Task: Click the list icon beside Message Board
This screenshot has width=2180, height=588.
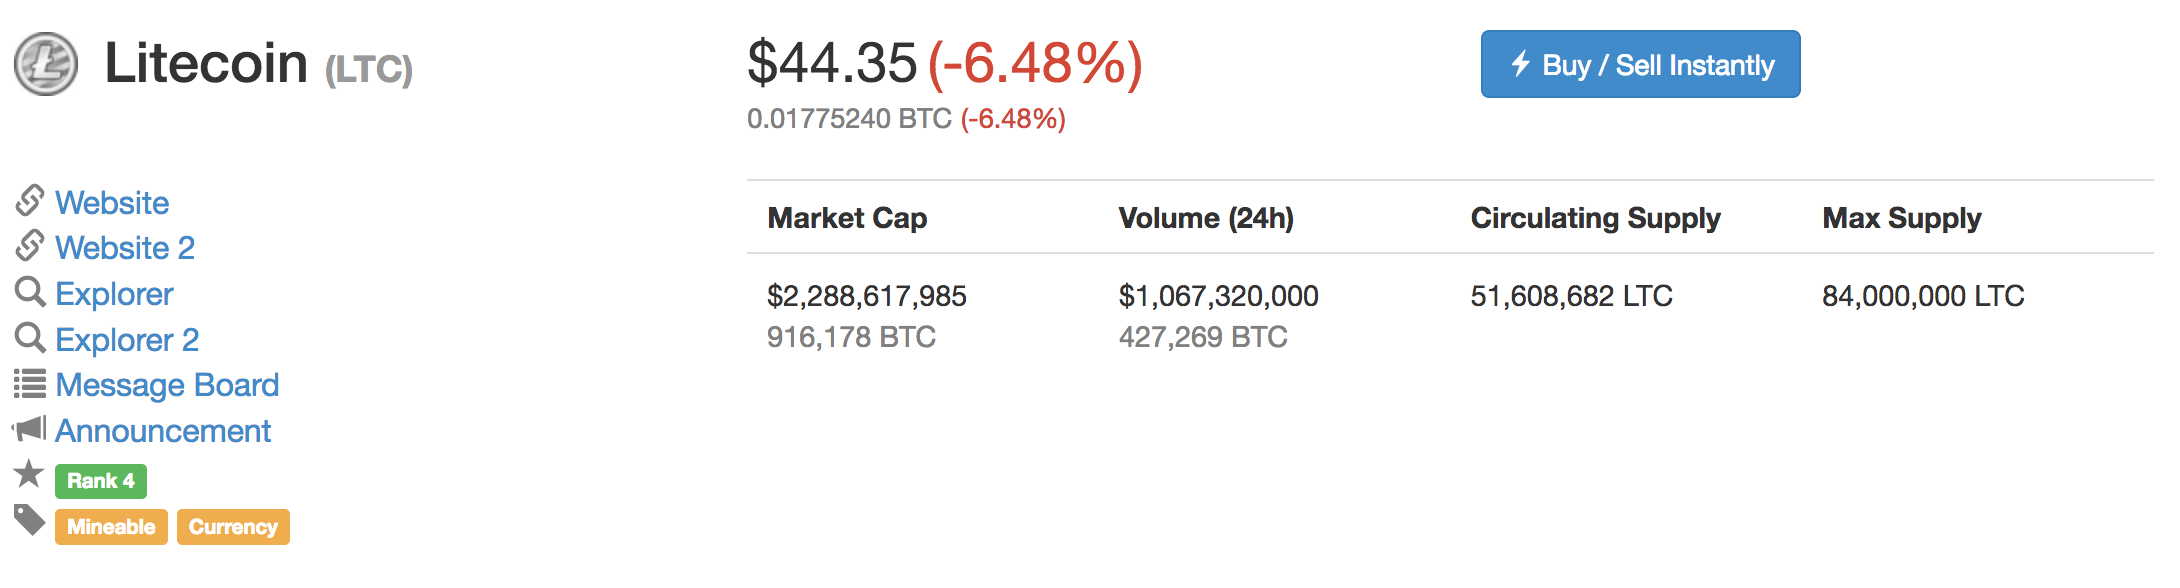Action: (30, 384)
